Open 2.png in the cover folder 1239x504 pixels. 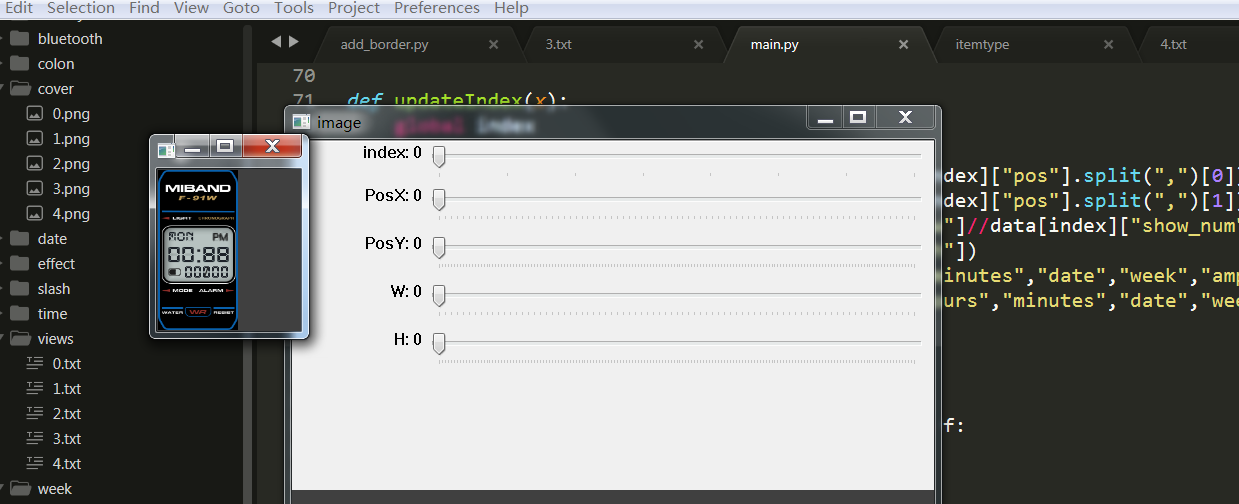click(x=71, y=164)
